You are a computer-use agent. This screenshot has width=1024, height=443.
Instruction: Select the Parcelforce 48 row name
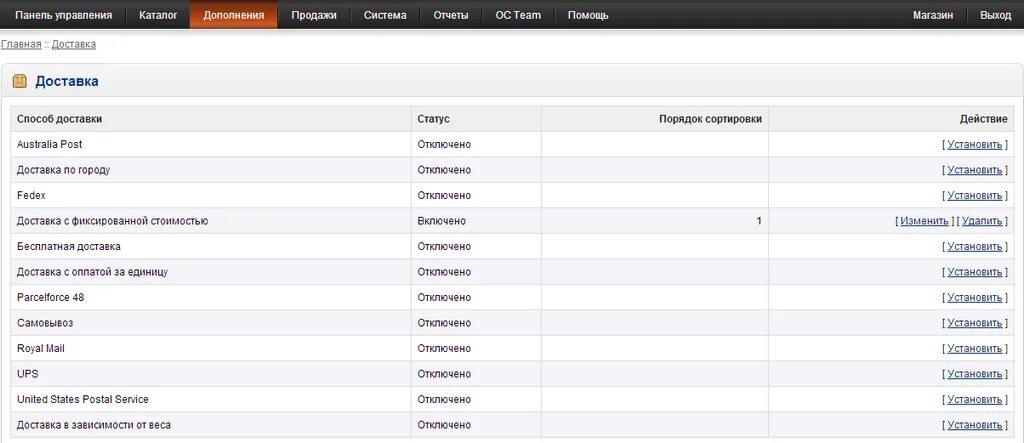(x=50, y=297)
